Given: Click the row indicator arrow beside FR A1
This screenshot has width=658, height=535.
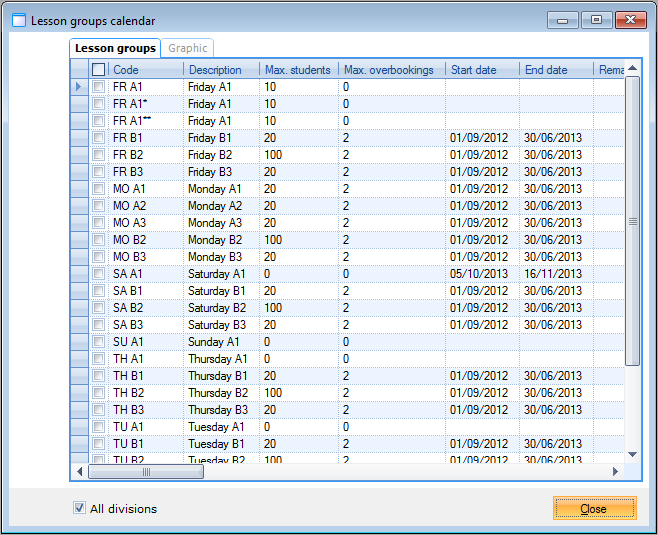Looking at the screenshot, I should [79, 87].
